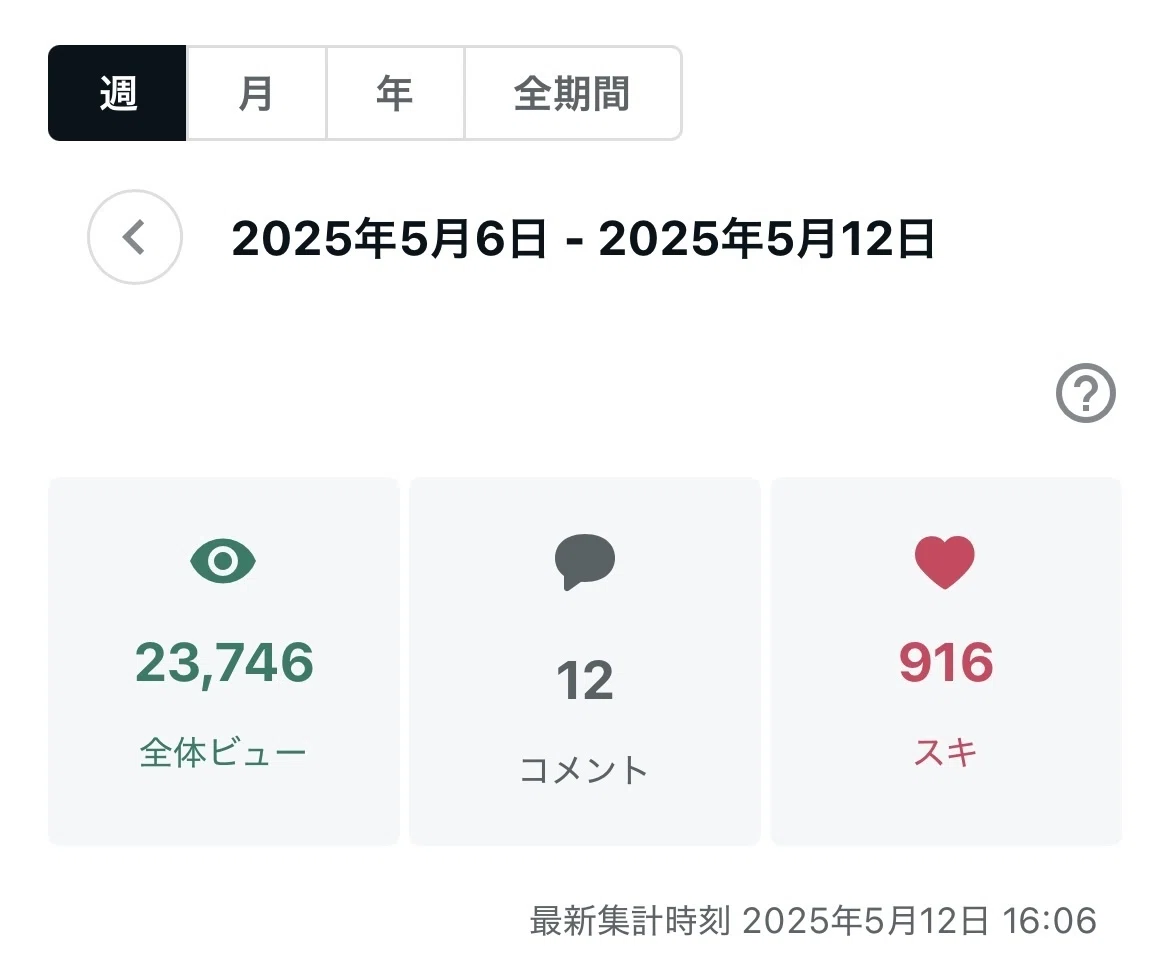
Task: Switch to the 年 (year) tab
Action: click(x=395, y=93)
